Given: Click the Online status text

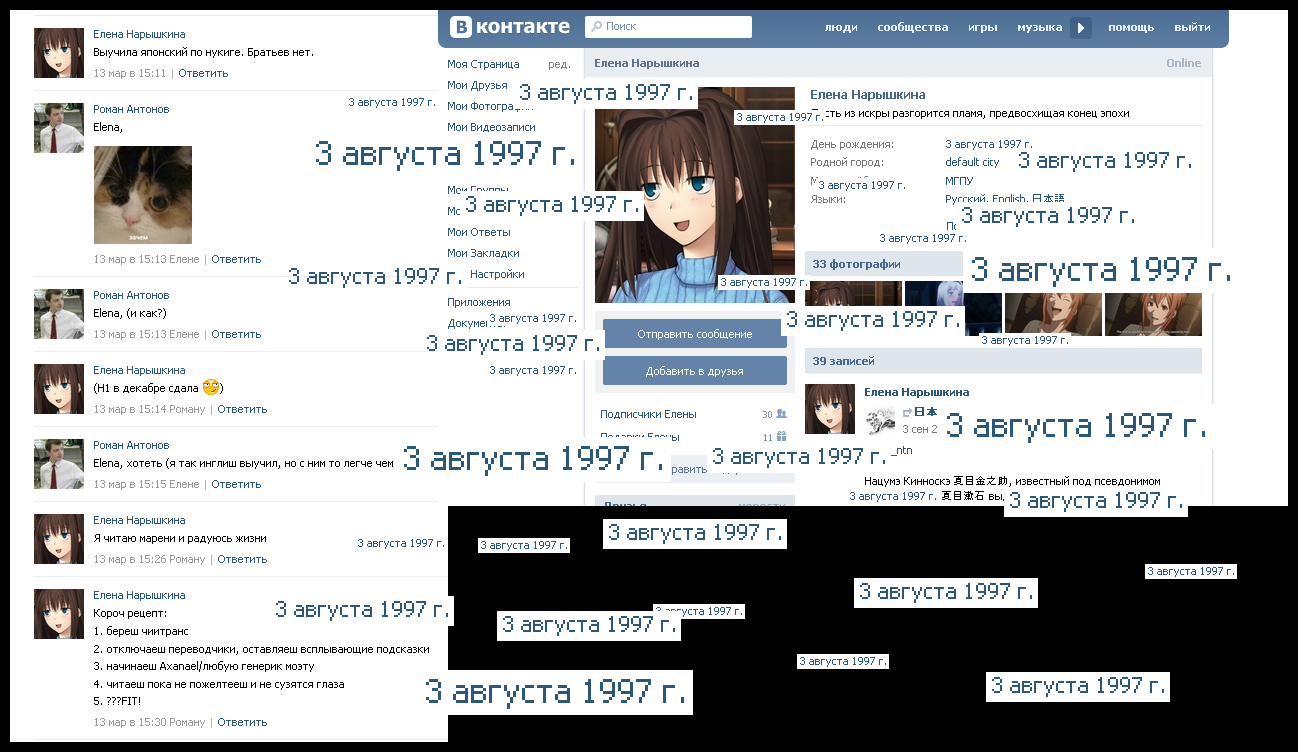Looking at the screenshot, I should click(1183, 63).
